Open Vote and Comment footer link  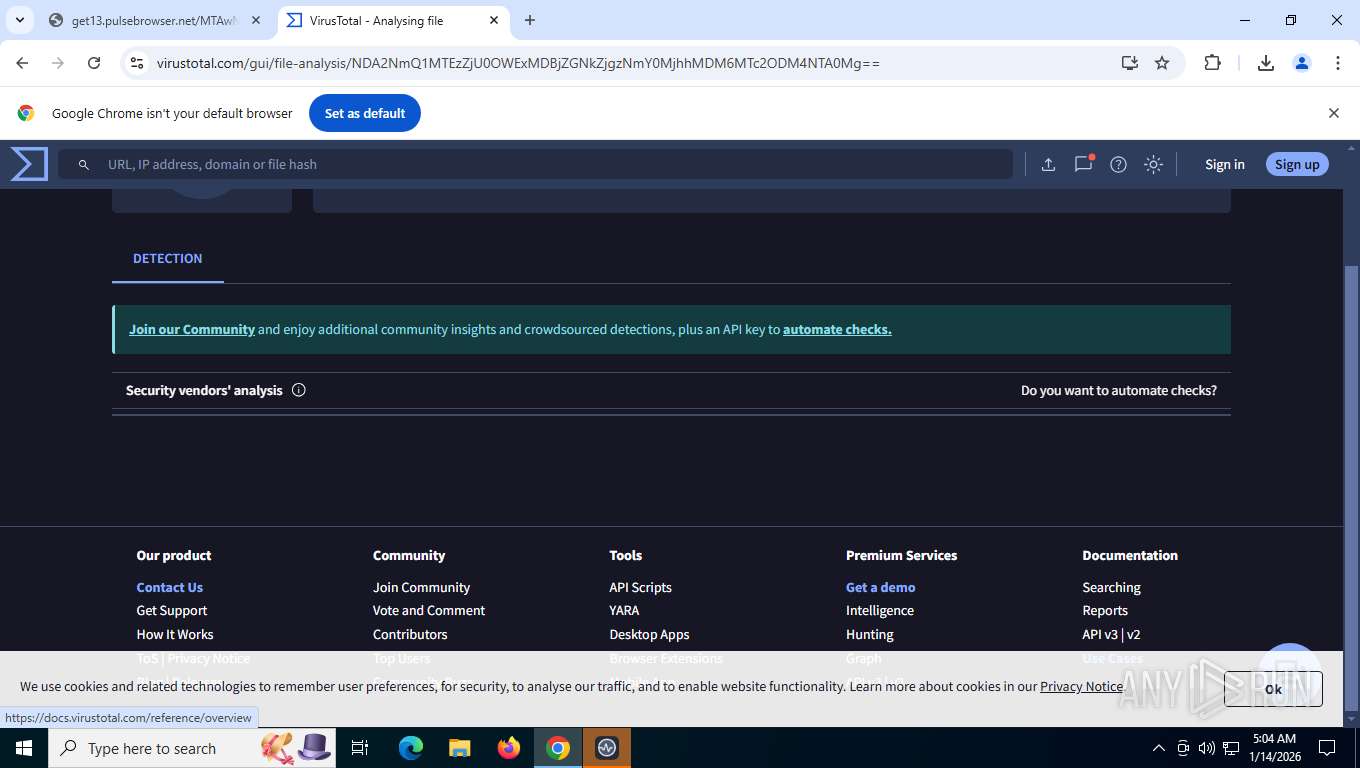429,610
